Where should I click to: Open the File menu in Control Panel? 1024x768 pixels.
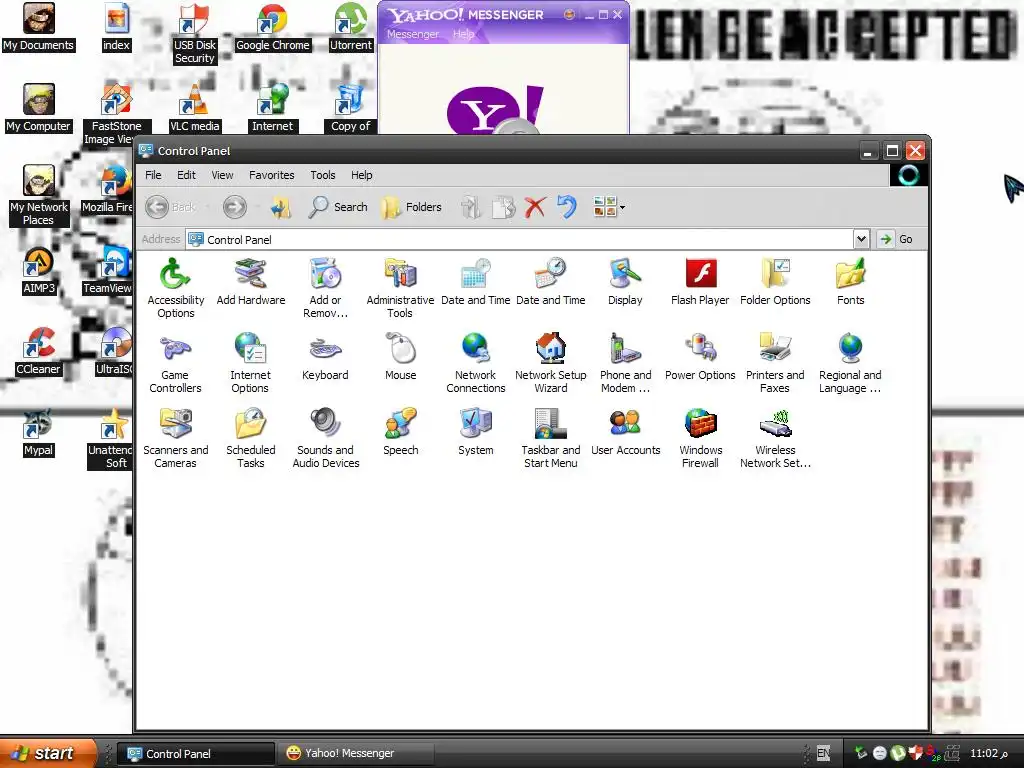point(153,175)
